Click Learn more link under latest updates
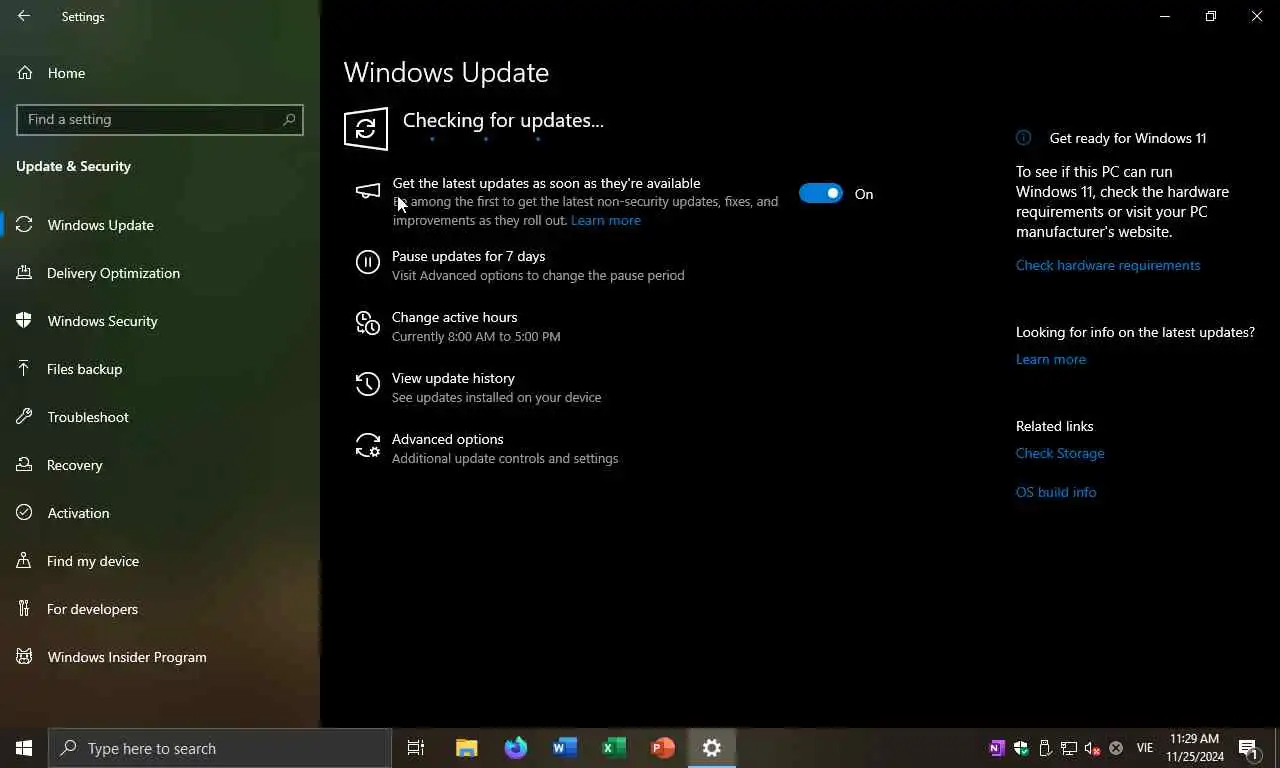 point(606,220)
